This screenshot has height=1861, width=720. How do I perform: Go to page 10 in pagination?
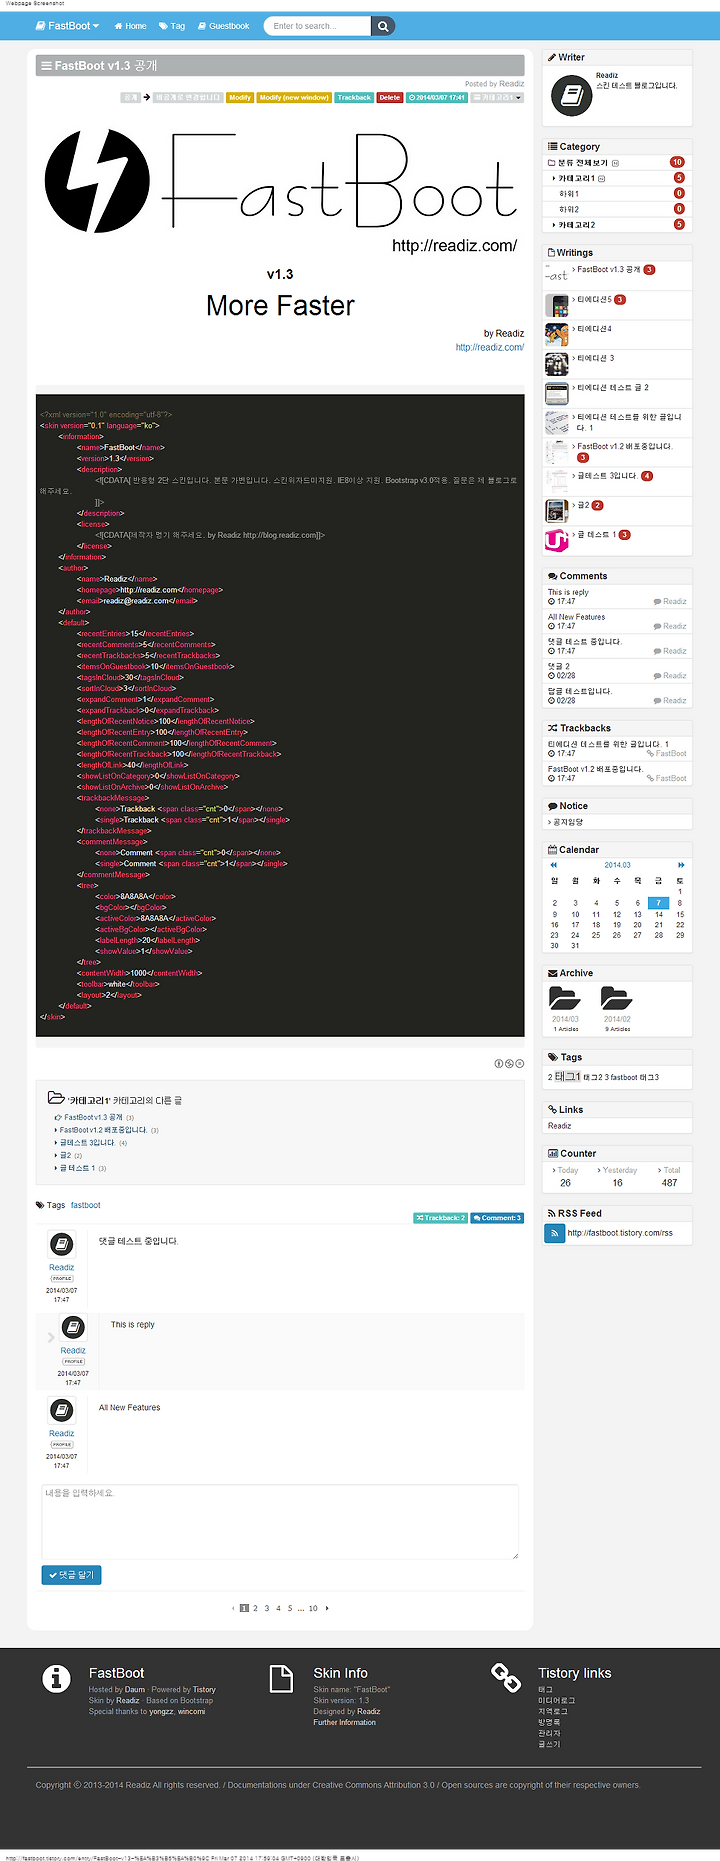(x=313, y=1608)
